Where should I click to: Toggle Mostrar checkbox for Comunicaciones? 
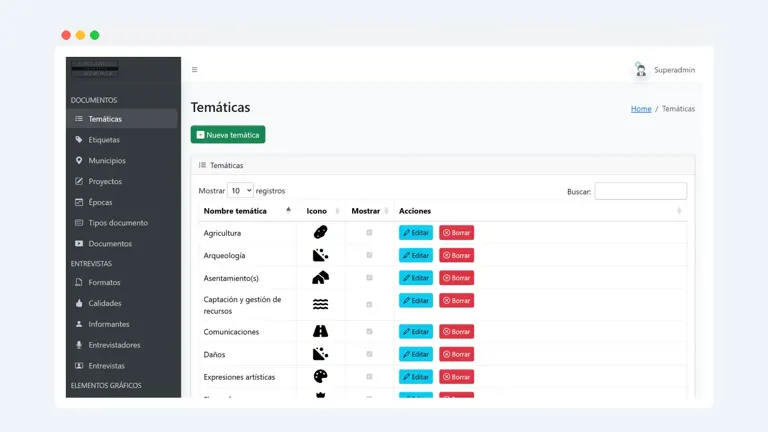click(x=369, y=332)
